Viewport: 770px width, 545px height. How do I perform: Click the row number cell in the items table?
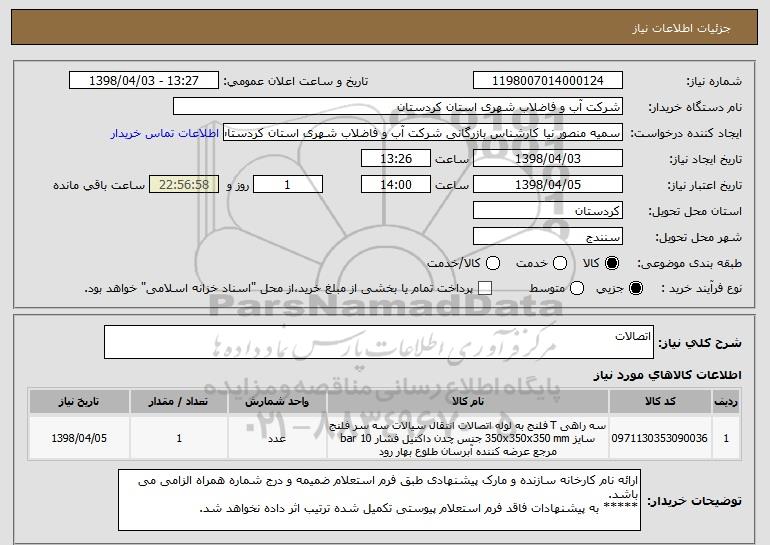pos(726,438)
